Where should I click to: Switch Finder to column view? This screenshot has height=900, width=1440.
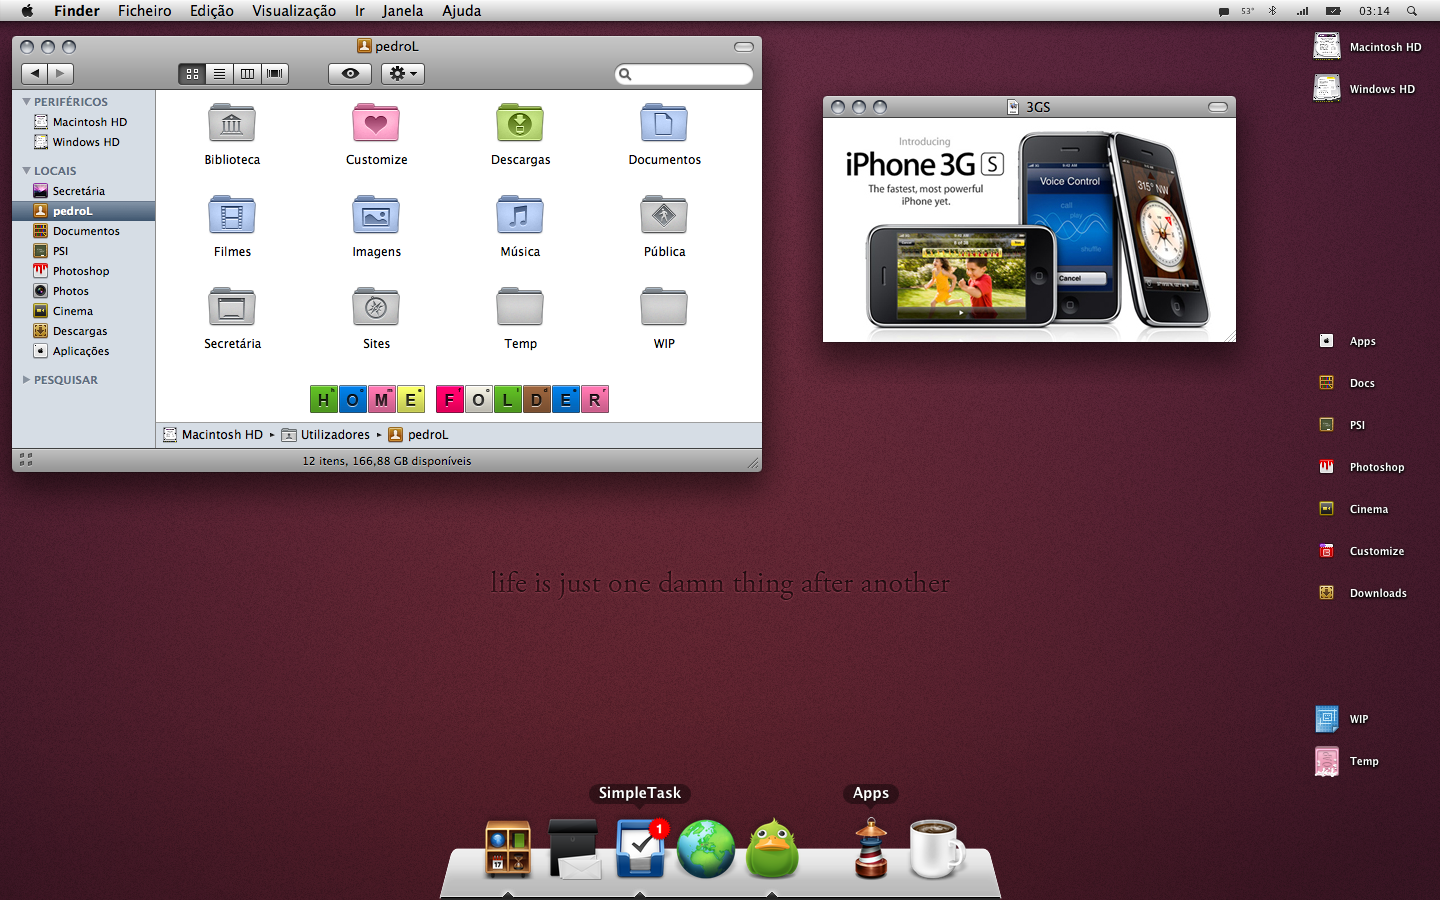[x=247, y=73]
